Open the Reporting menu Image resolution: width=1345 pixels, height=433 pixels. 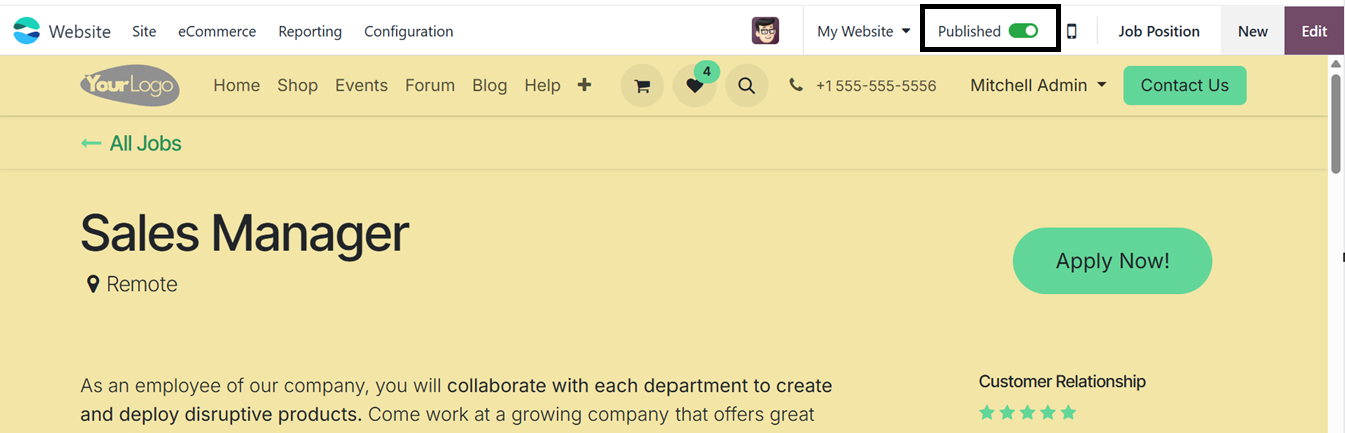pyautogui.click(x=310, y=31)
